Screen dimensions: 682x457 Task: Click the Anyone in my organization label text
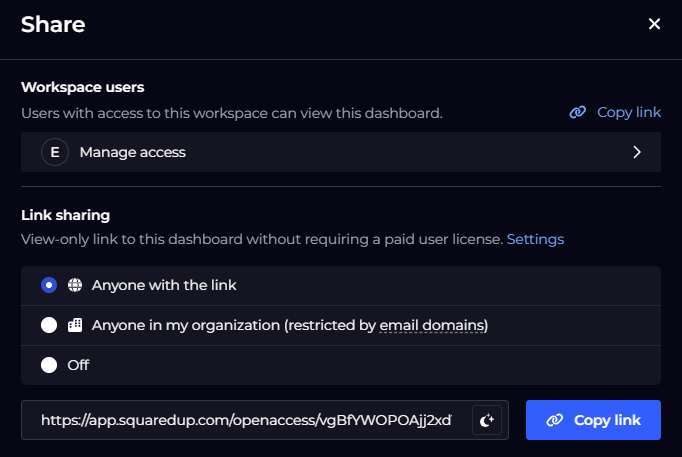tap(290, 325)
